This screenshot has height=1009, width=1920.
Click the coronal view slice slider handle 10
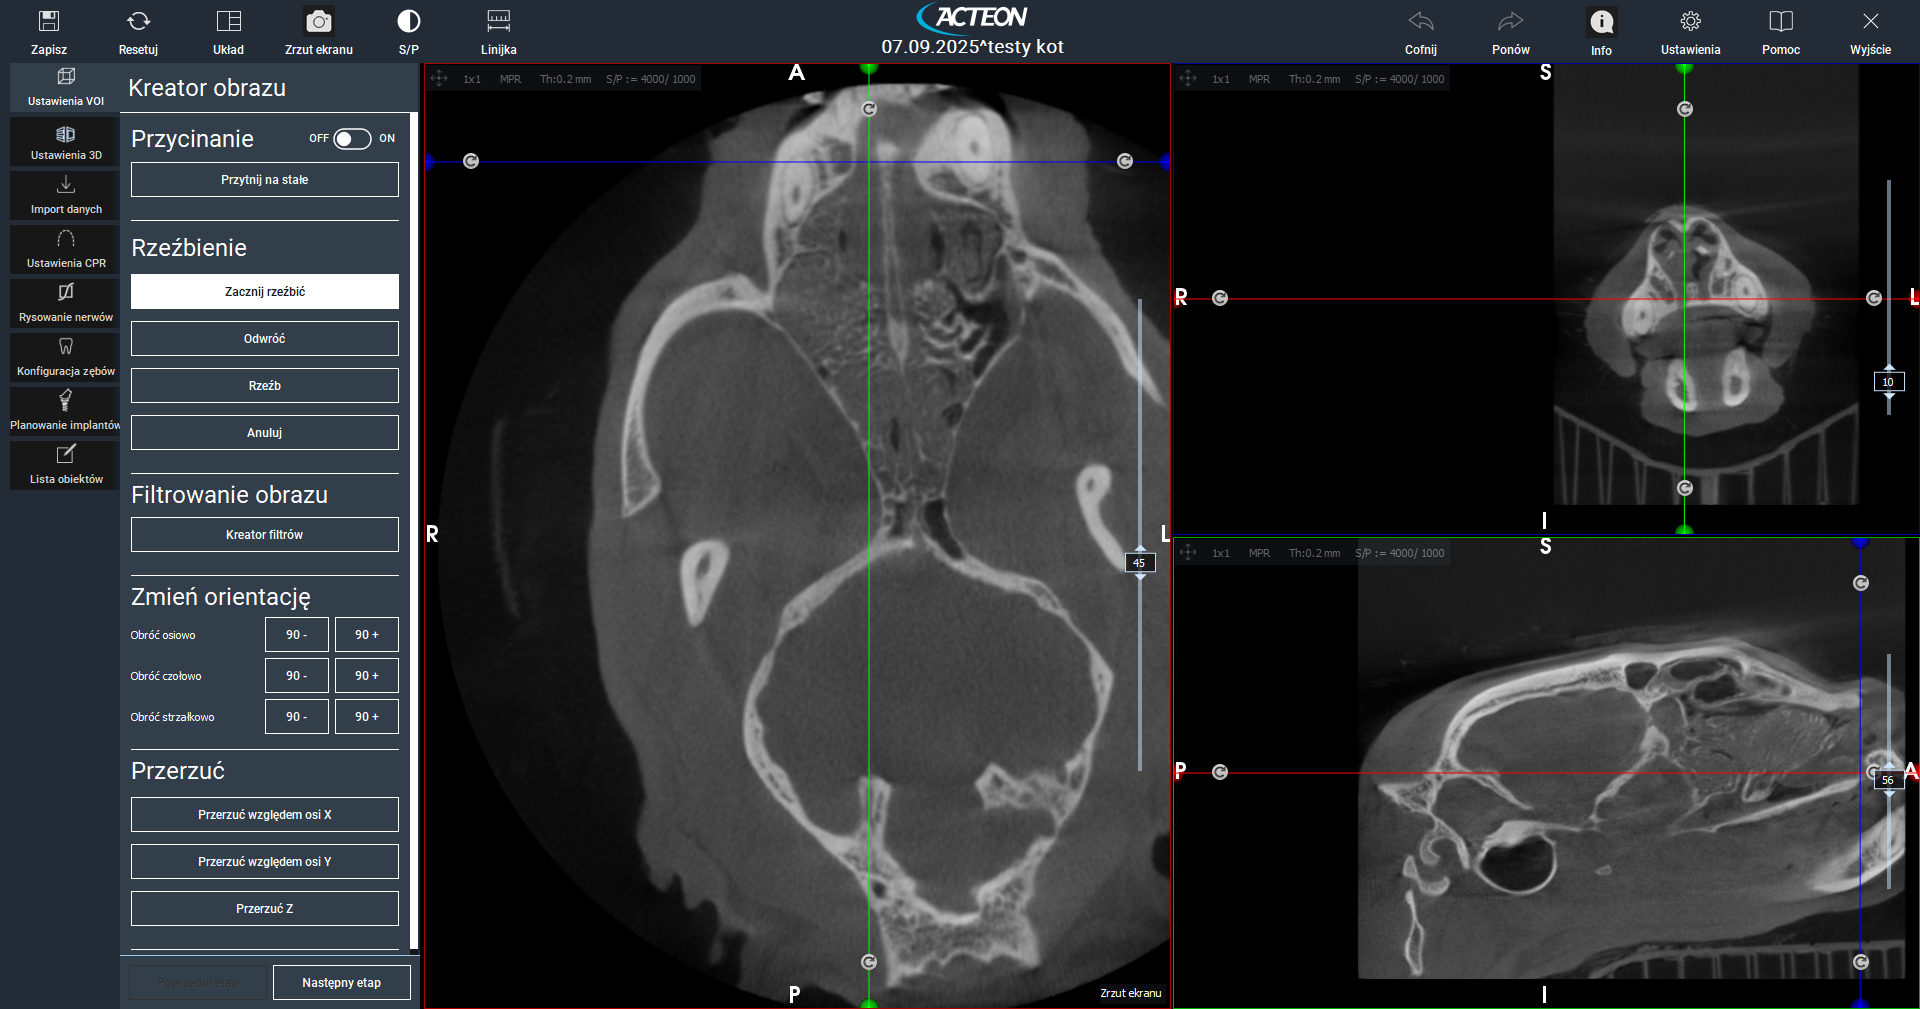[1888, 382]
